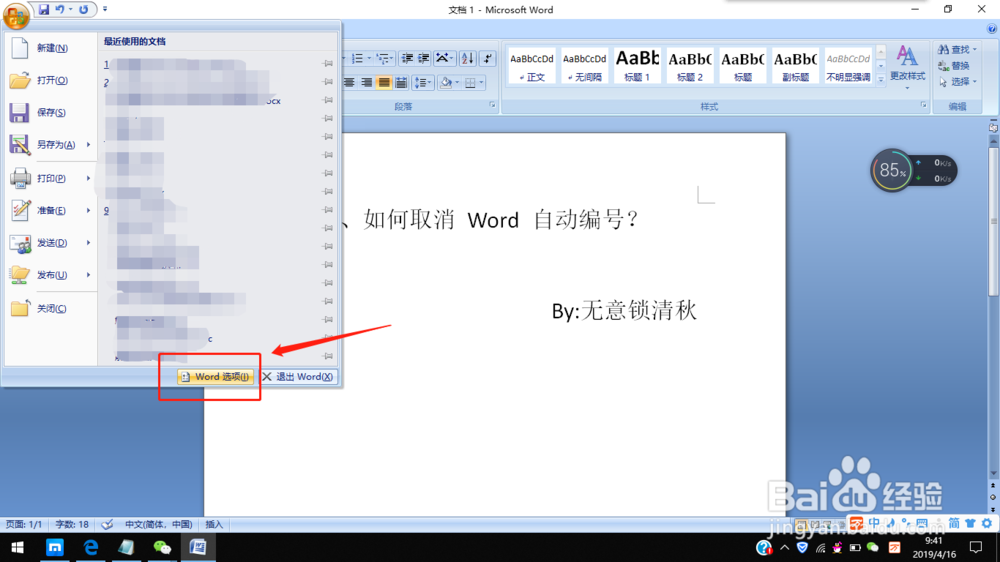Open WeChat from the taskbar
The width and height of the screenshot is (1000, 562).
tap(162, 547)
